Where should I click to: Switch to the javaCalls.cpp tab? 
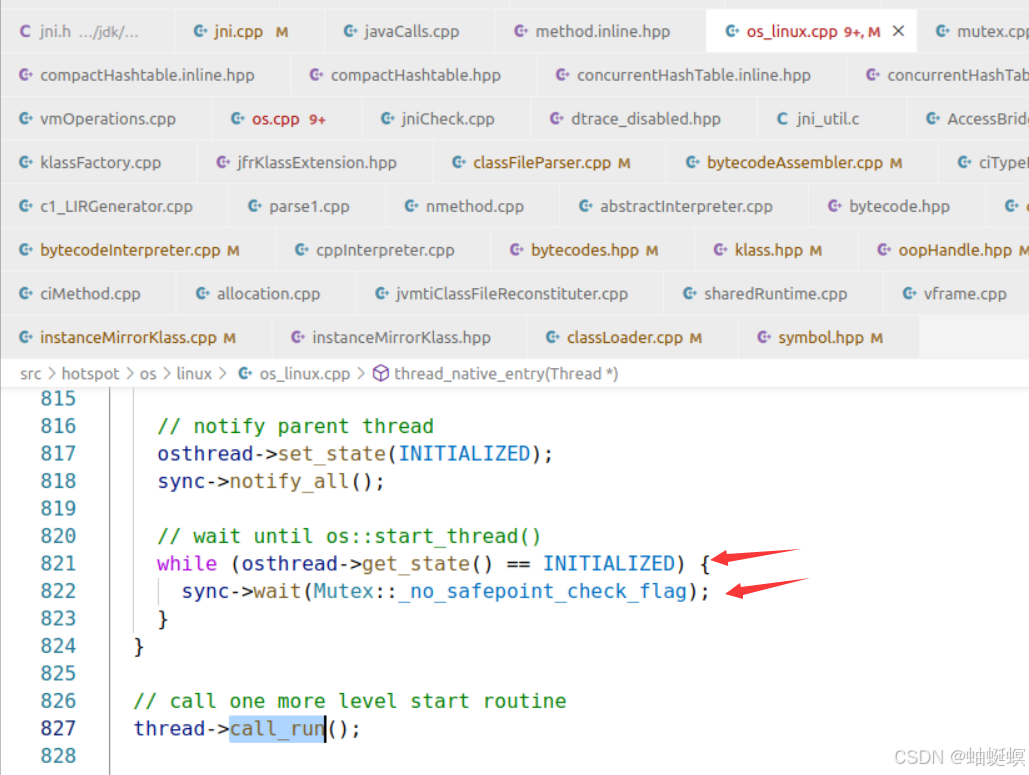(x=410, y=31)
